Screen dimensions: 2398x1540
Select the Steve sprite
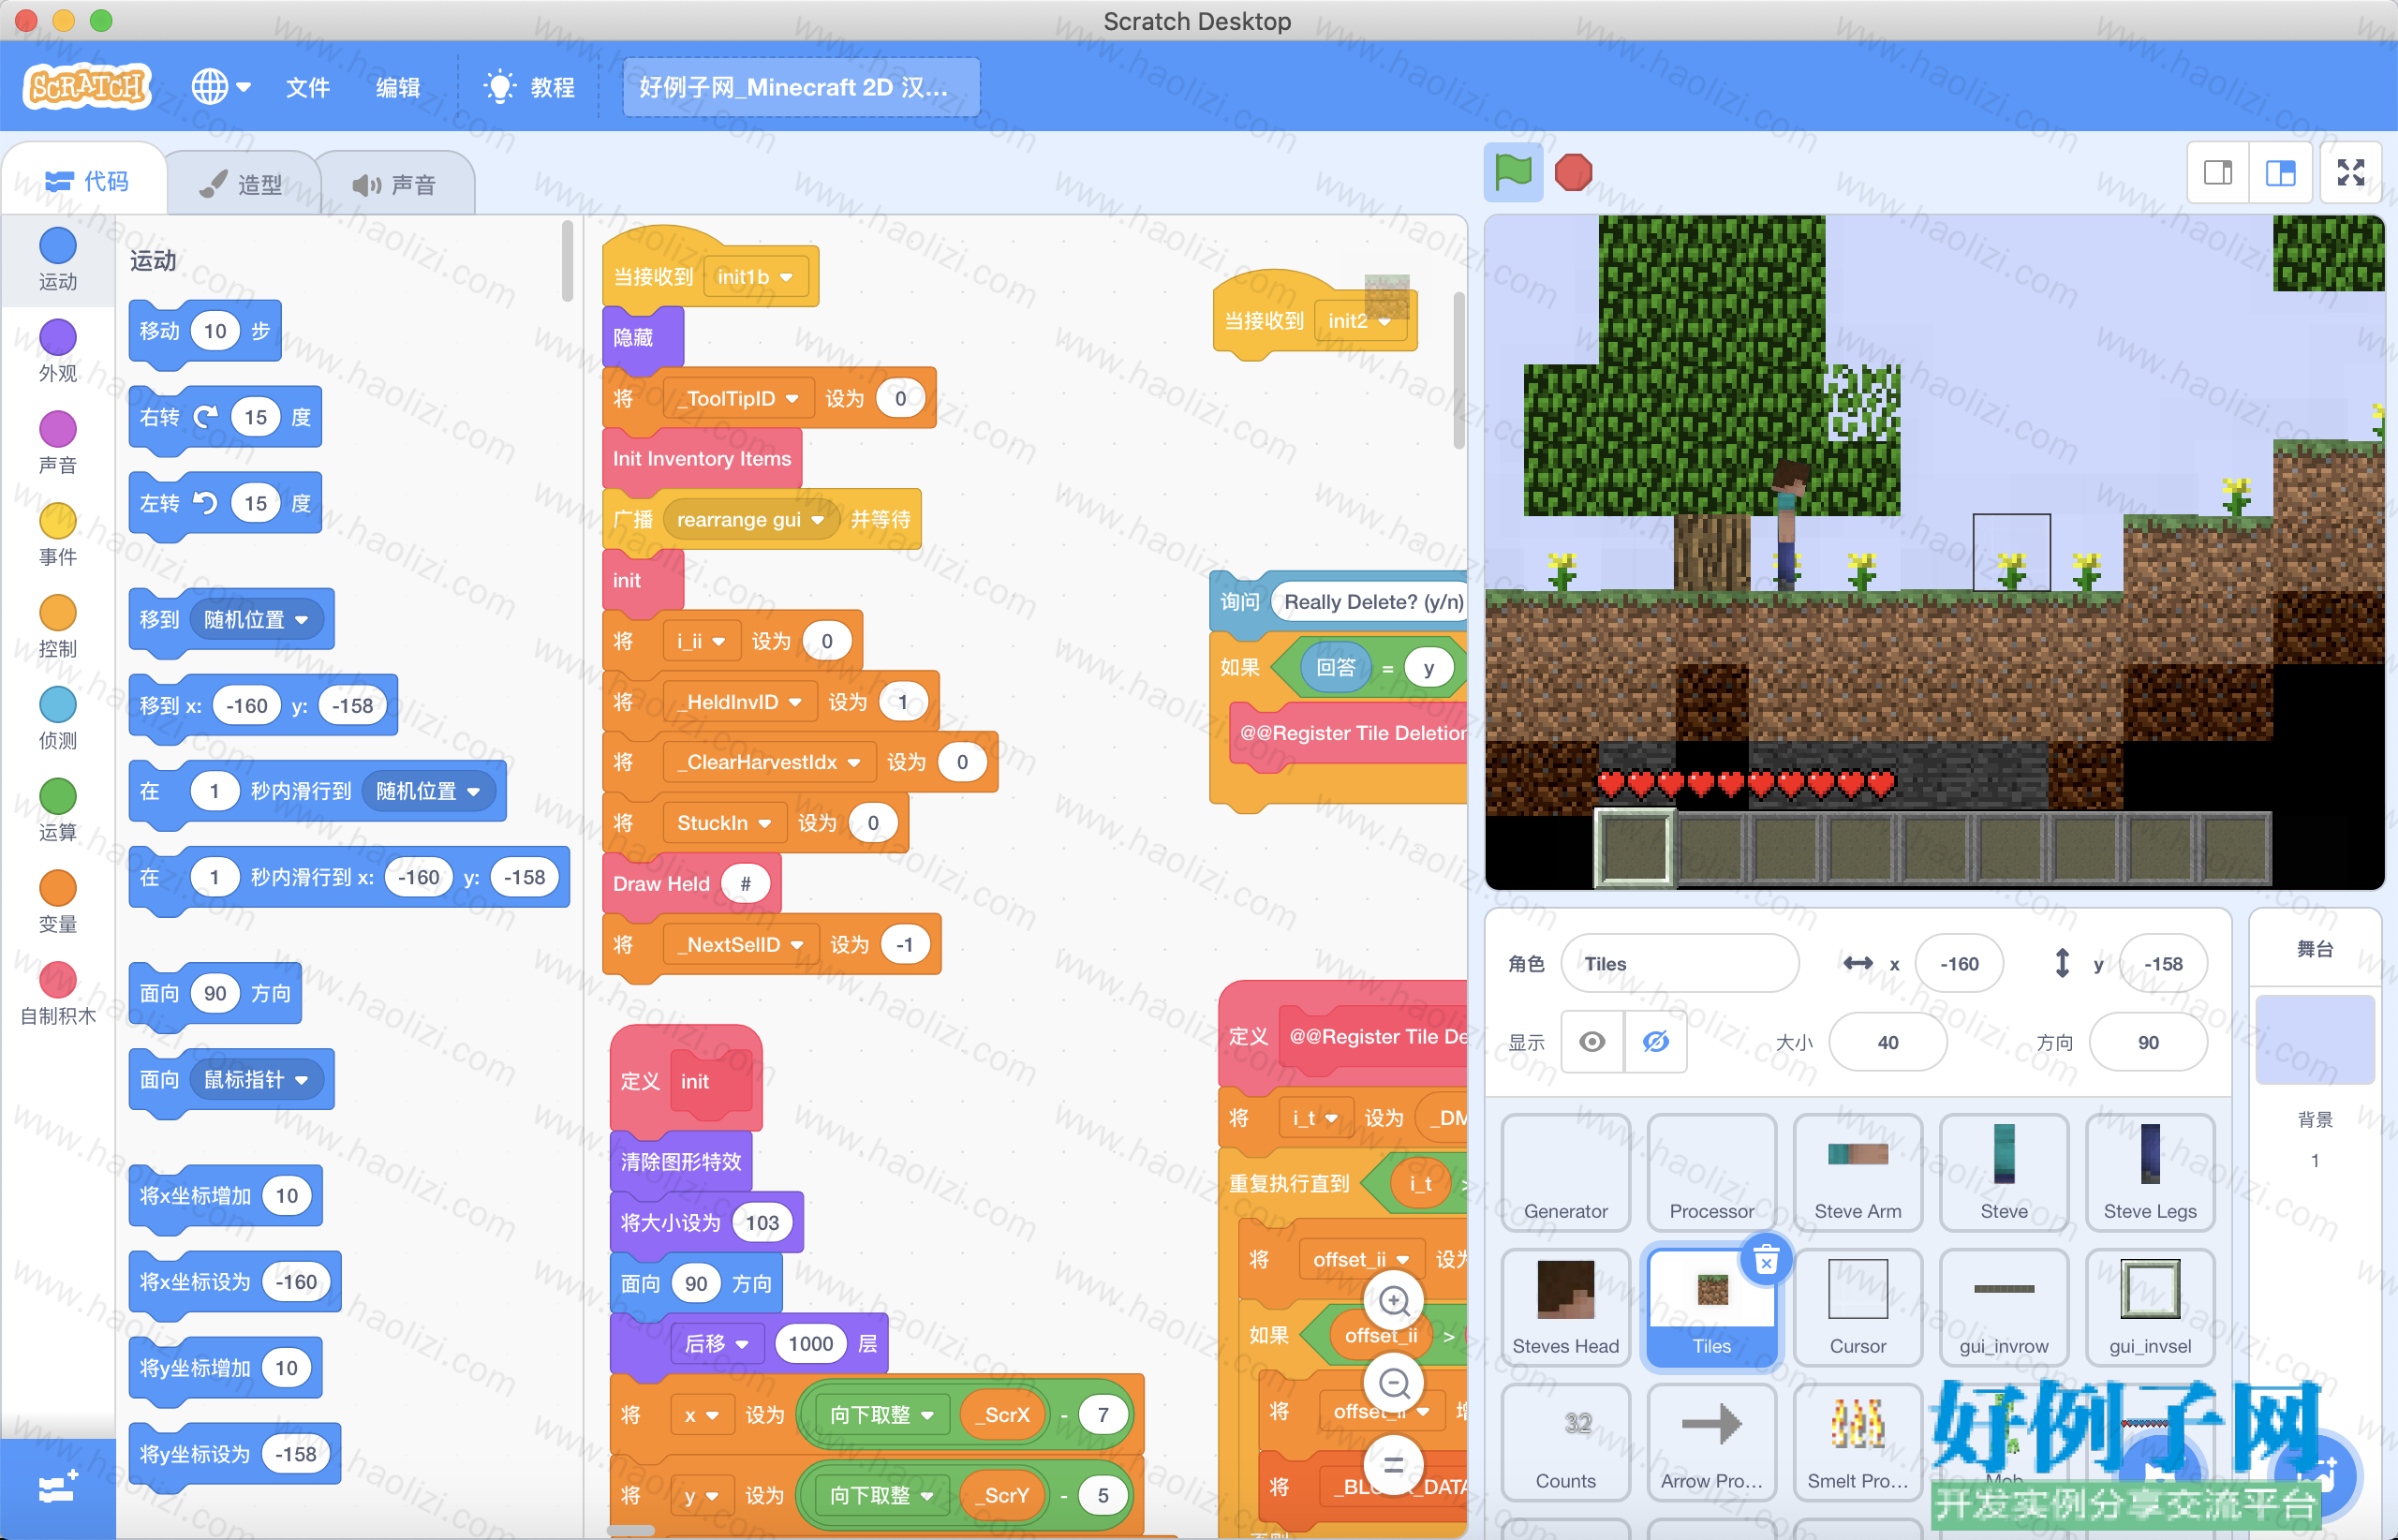click(2004, 1172)
